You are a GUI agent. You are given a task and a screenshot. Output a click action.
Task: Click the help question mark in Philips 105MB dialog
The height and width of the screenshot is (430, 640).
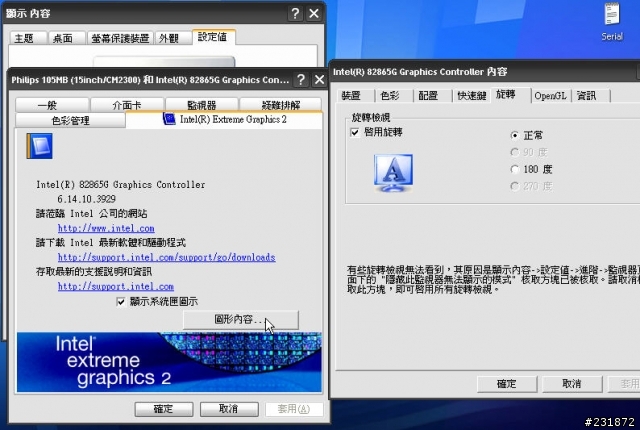point(301,80)
